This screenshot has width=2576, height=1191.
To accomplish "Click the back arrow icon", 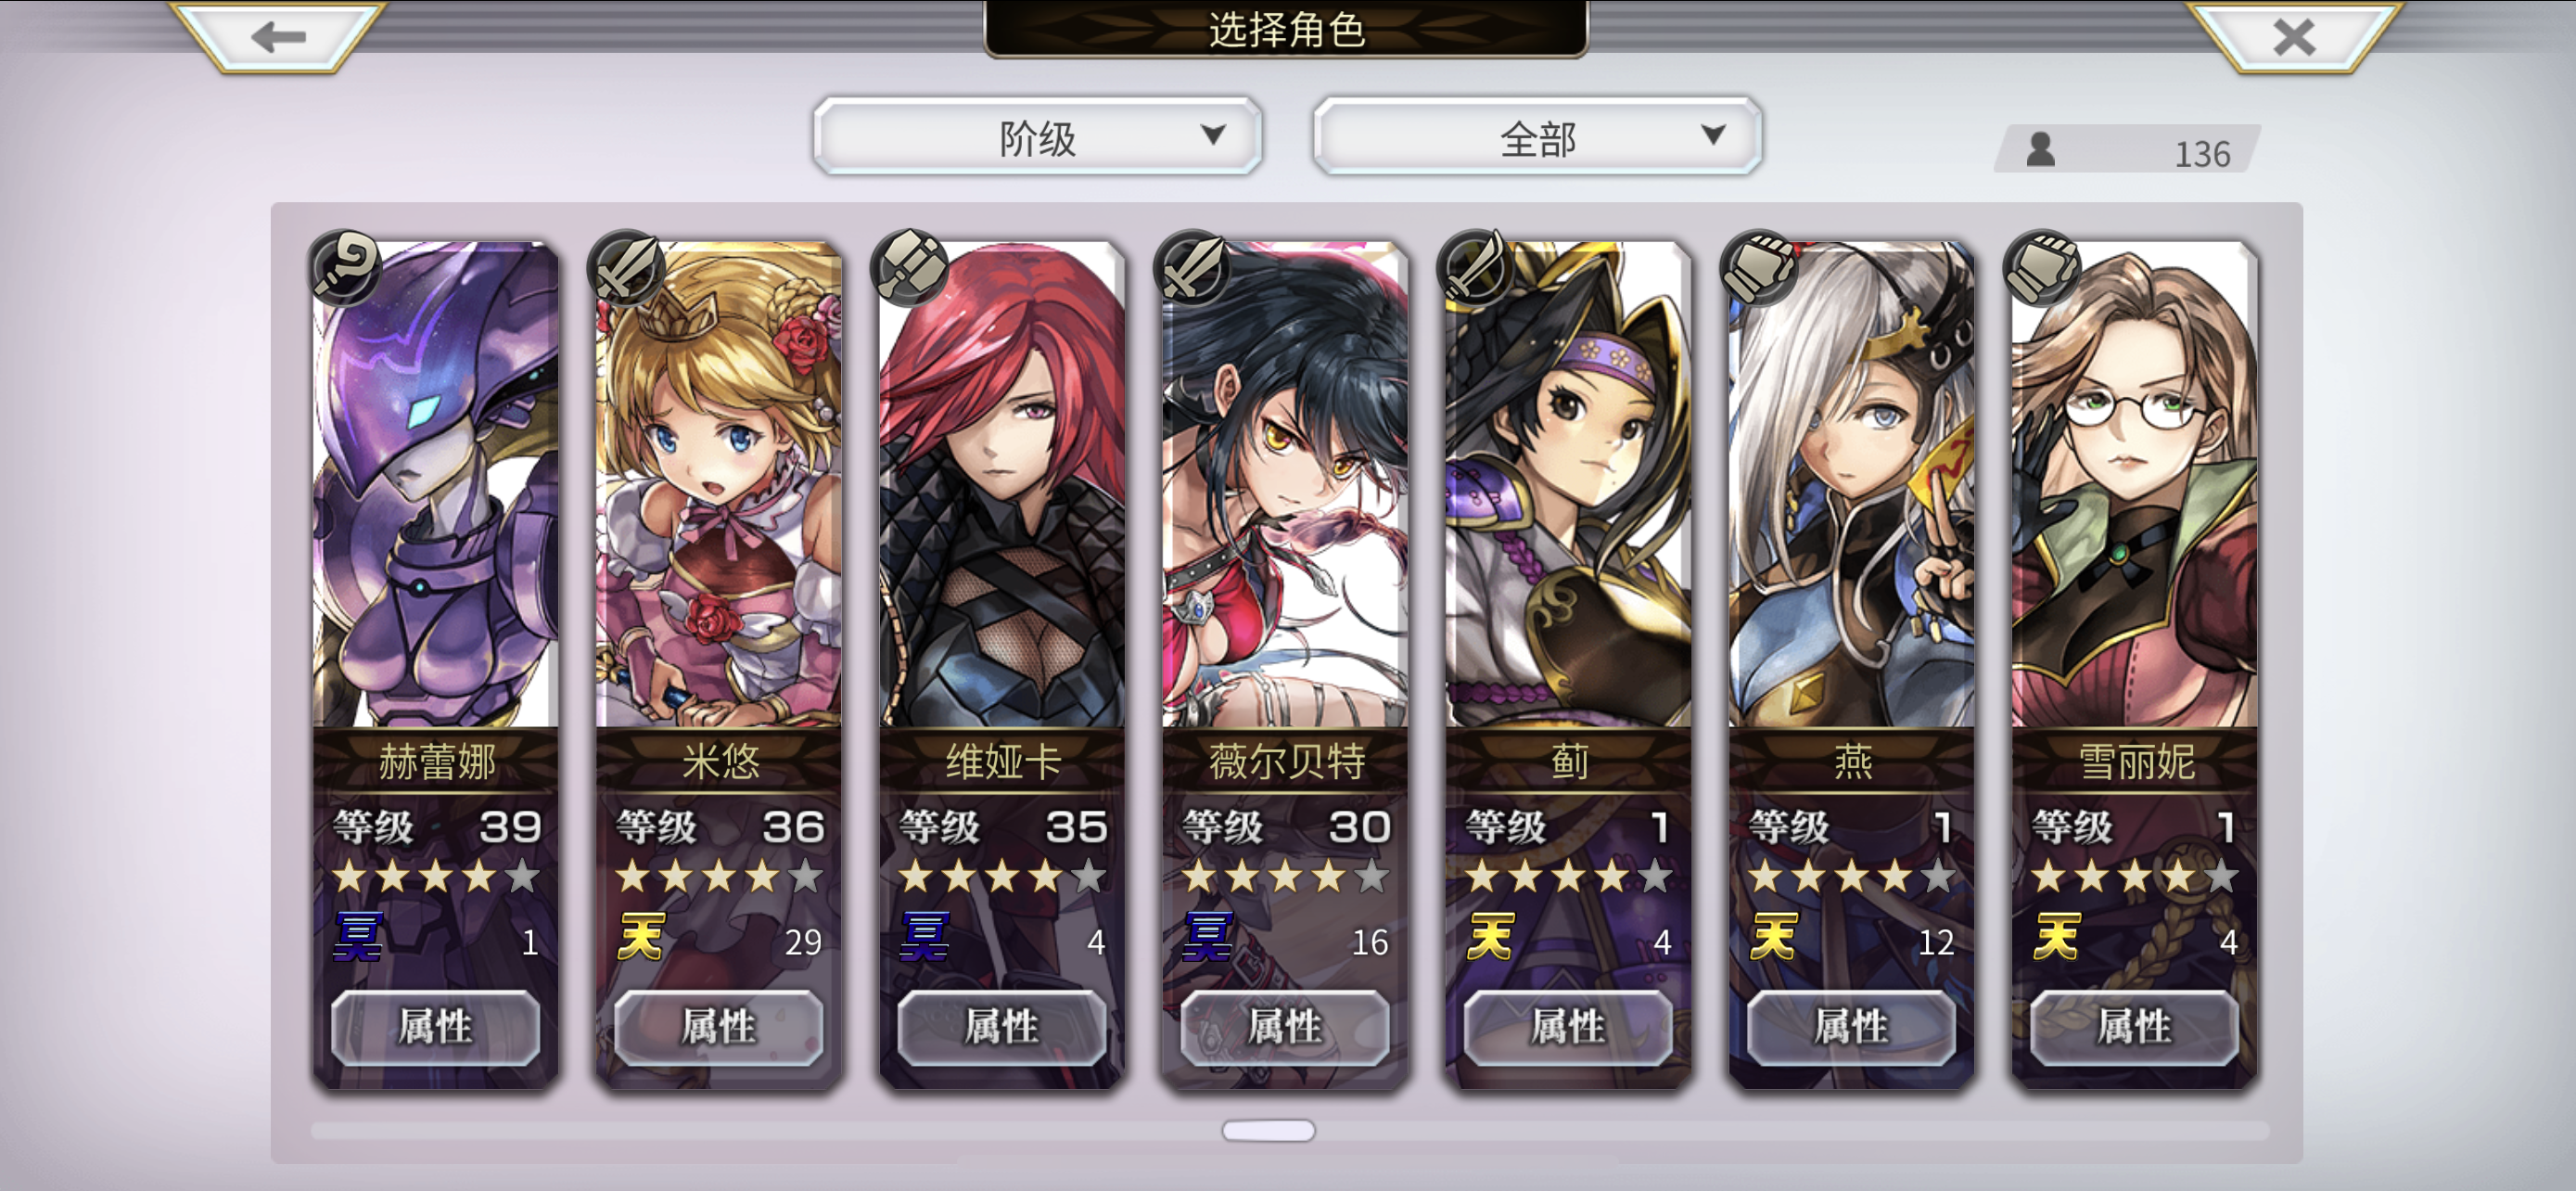I will pyautogui.click(x=279, y=37).
